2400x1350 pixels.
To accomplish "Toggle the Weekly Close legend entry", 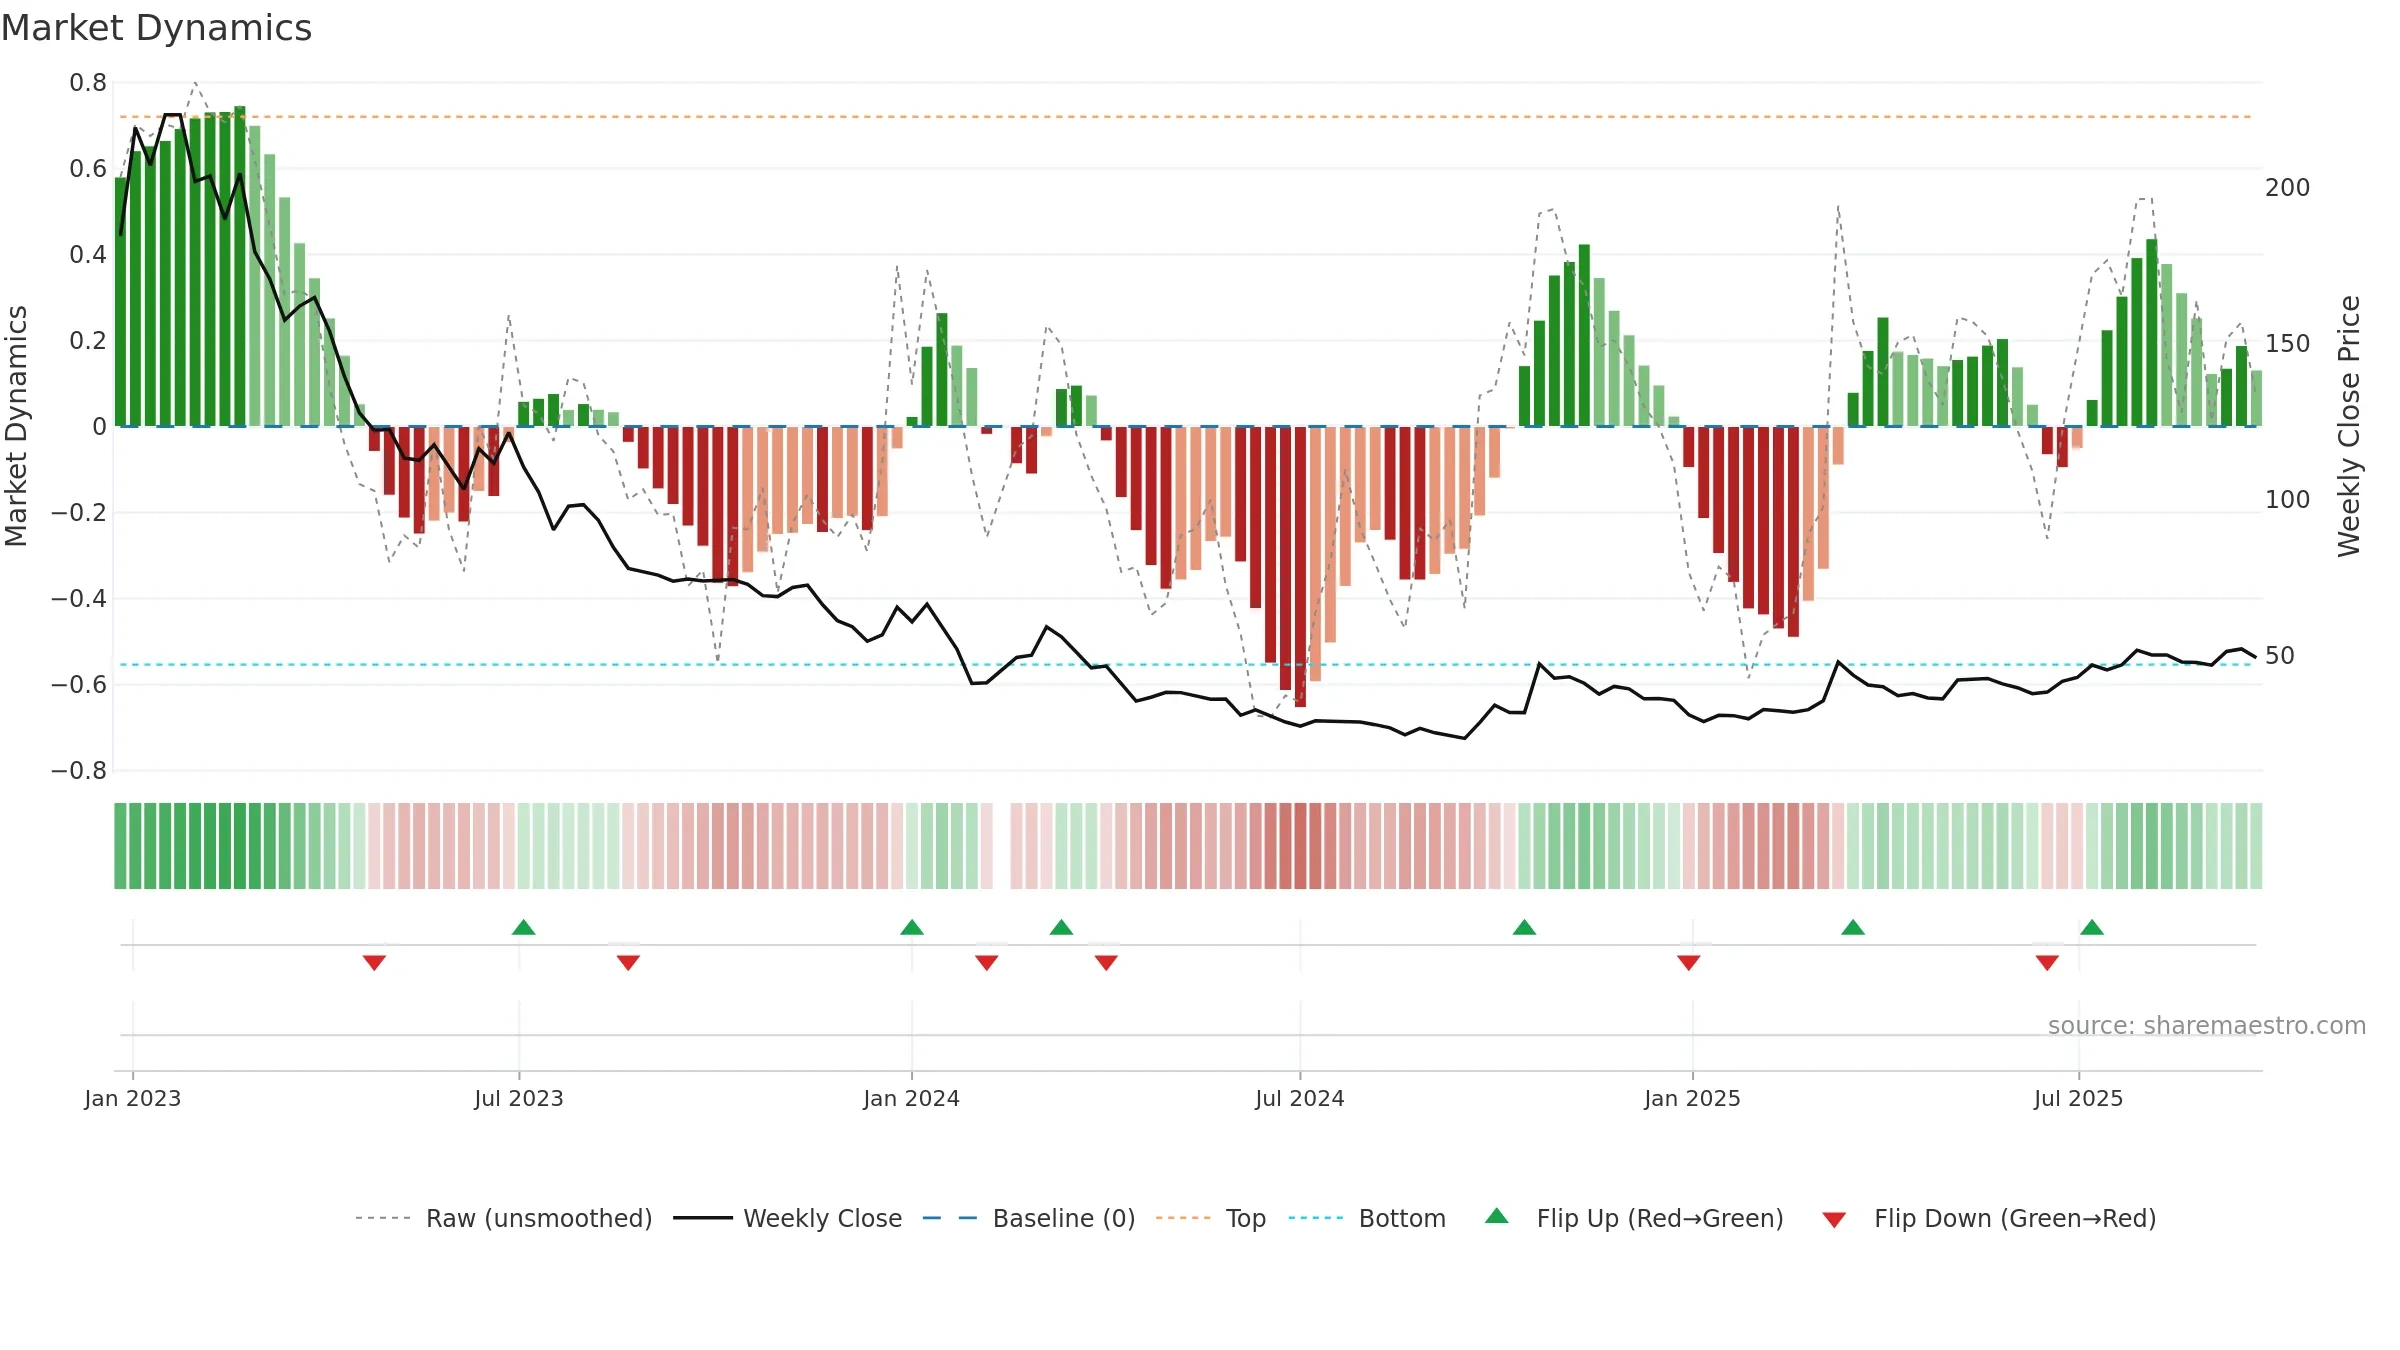I will point(788,1218).
